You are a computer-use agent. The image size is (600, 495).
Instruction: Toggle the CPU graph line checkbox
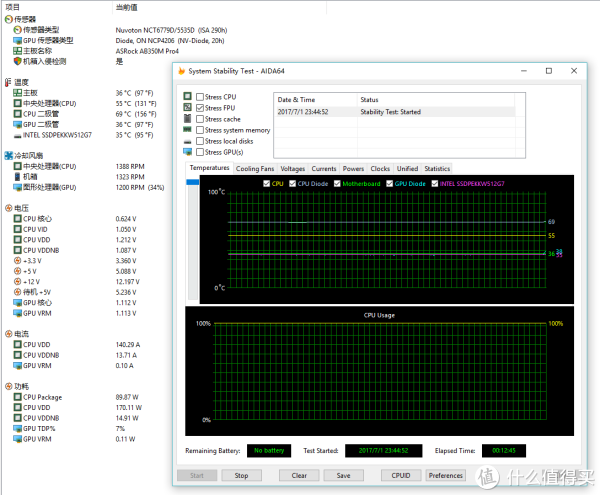(267, 184)
